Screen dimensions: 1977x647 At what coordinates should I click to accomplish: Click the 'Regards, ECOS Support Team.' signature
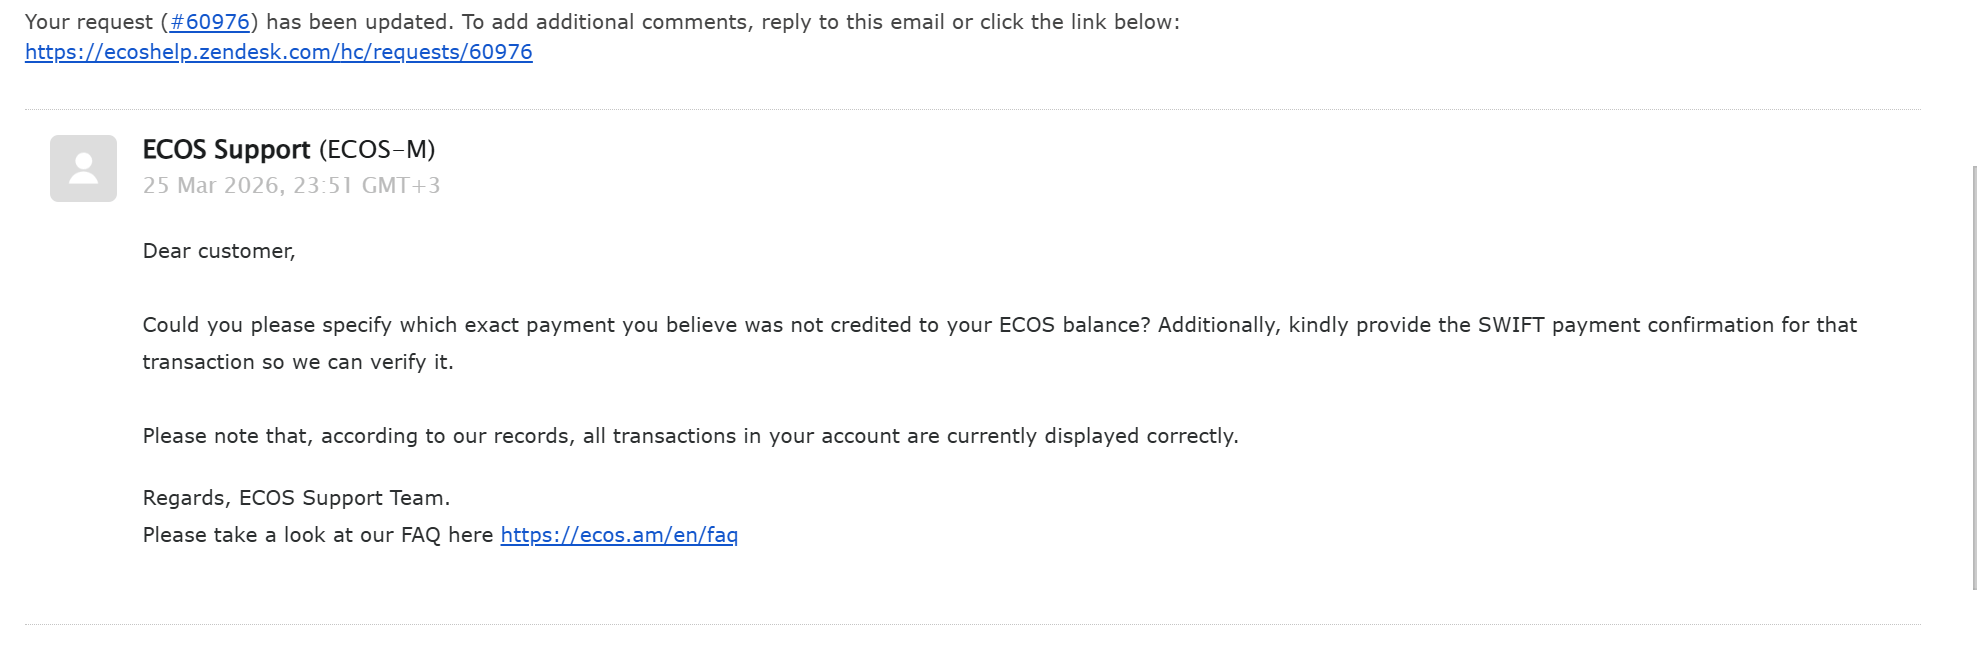(x=296, y=498)
